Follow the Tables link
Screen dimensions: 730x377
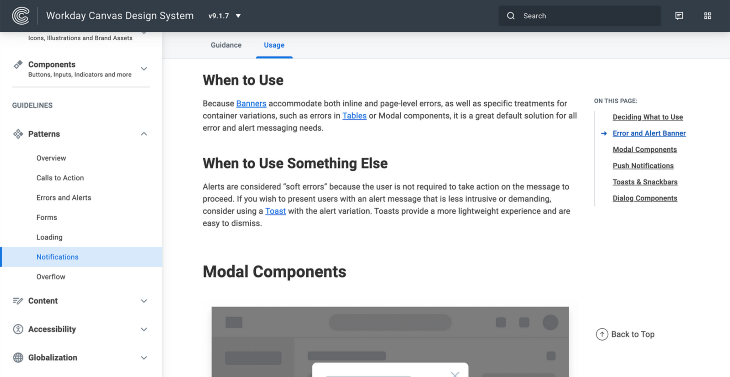point(354,115)
